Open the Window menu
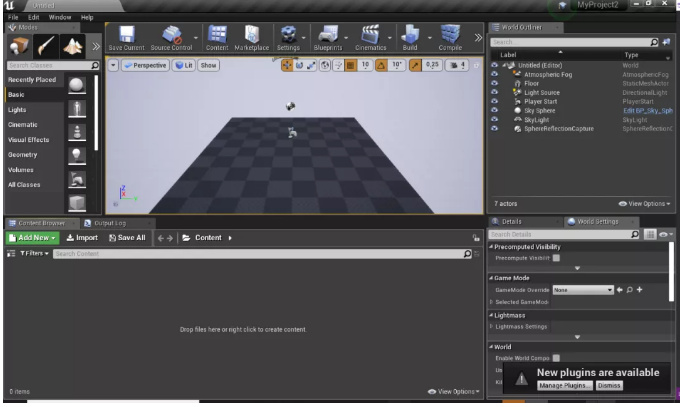 (60, 17)
